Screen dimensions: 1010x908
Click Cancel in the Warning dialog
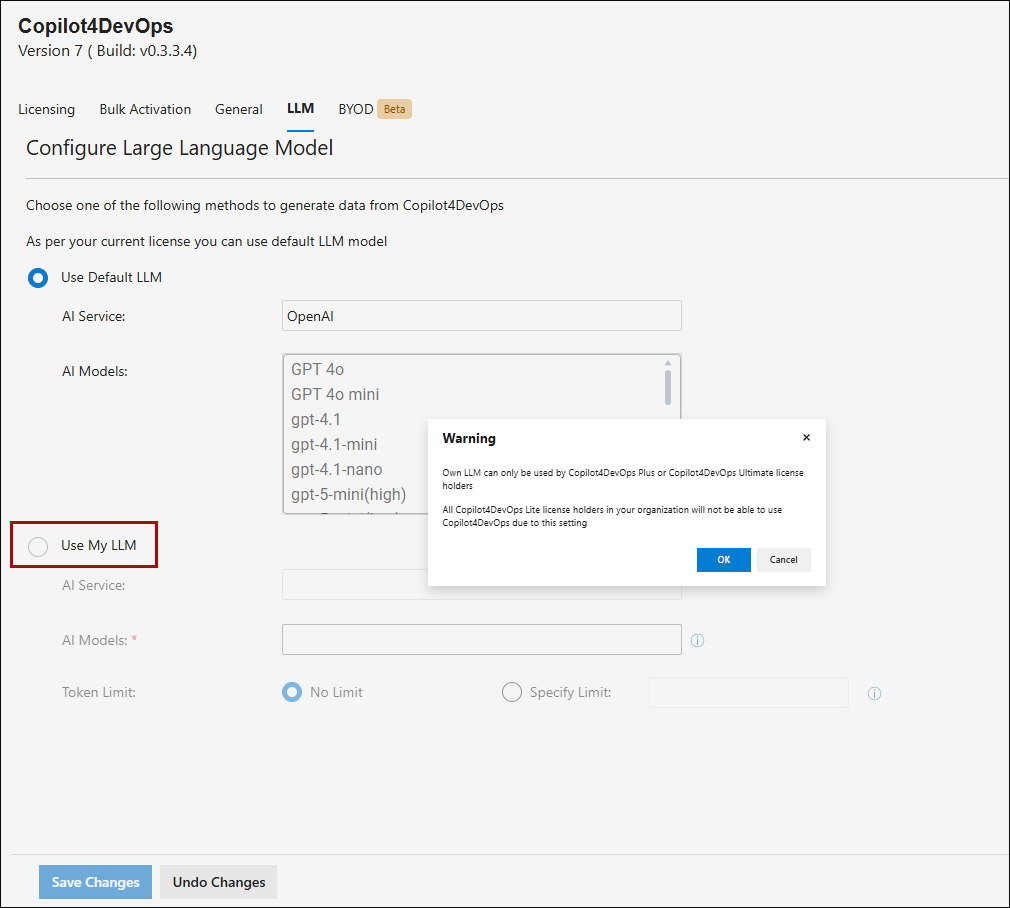click(x=783, y=560)
